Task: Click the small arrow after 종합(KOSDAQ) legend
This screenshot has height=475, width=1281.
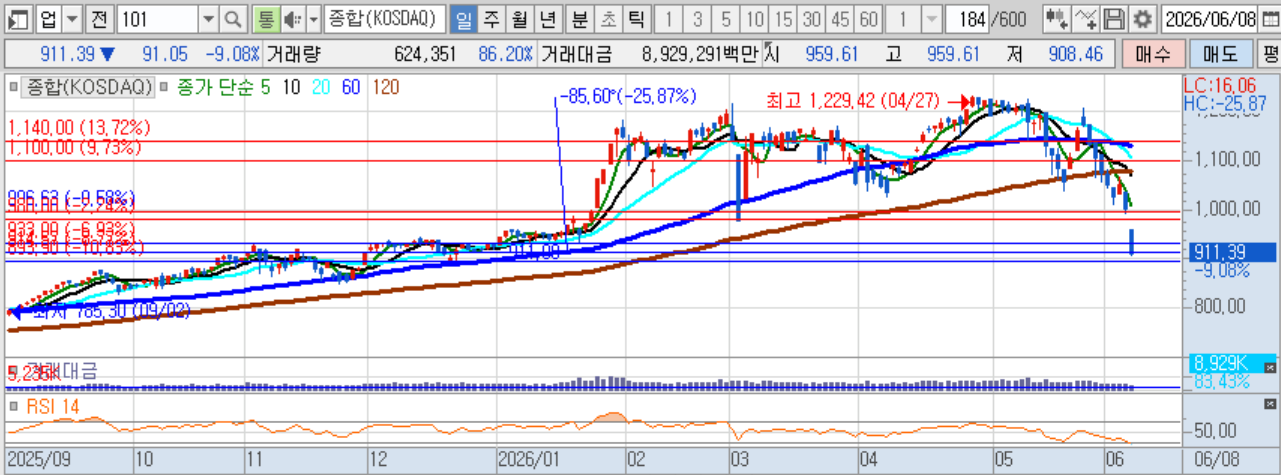Action: point(164,88)
